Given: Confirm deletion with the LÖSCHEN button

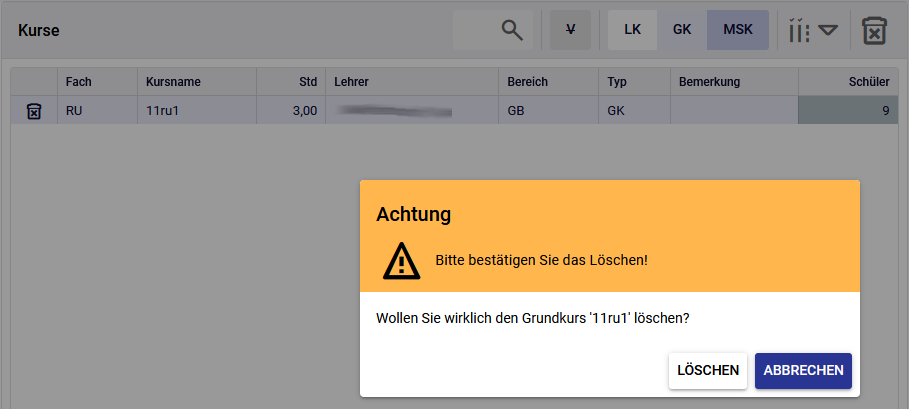Looking at the screenshot, I should pos(708,370).
